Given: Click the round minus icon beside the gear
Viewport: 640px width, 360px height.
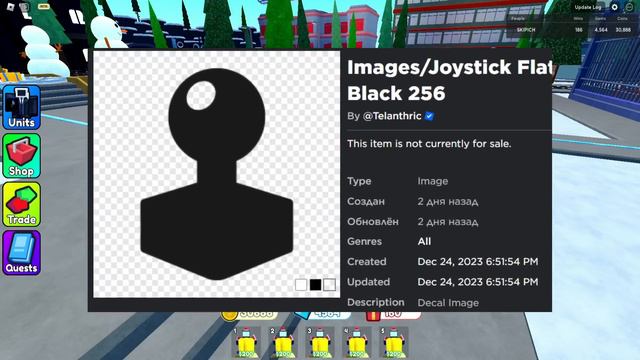Looking at the screenshot, I should (629, 7).
